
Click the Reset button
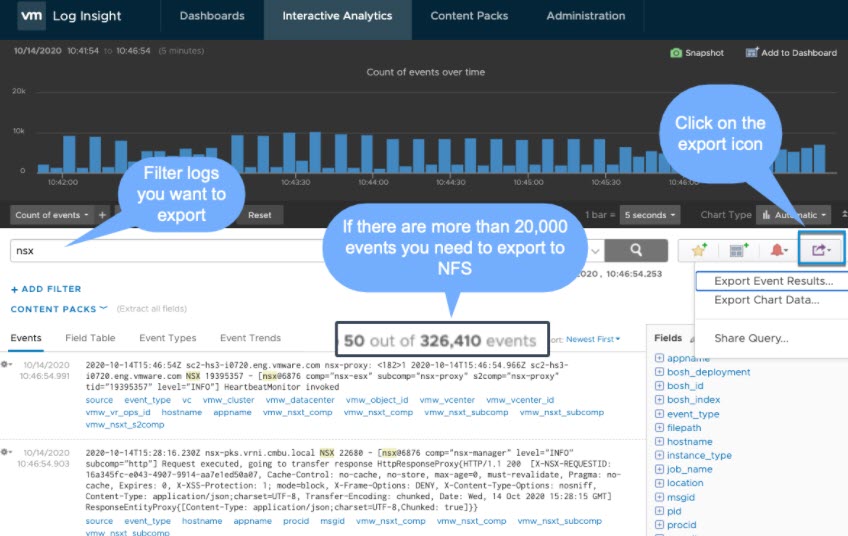tap(260, 215)
